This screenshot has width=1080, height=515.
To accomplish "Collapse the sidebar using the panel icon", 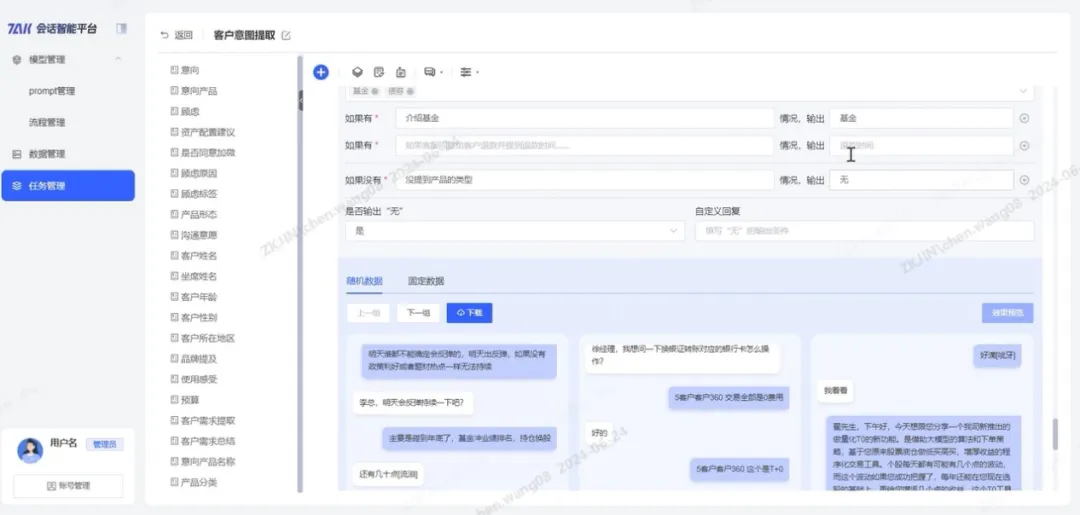I will click(x=121, y=28).
